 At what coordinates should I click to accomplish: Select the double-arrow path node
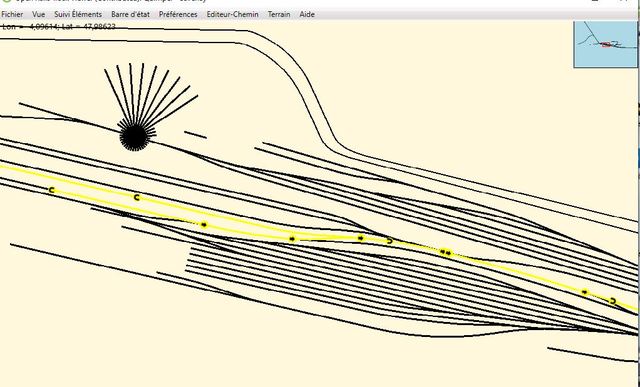[445, 253]
